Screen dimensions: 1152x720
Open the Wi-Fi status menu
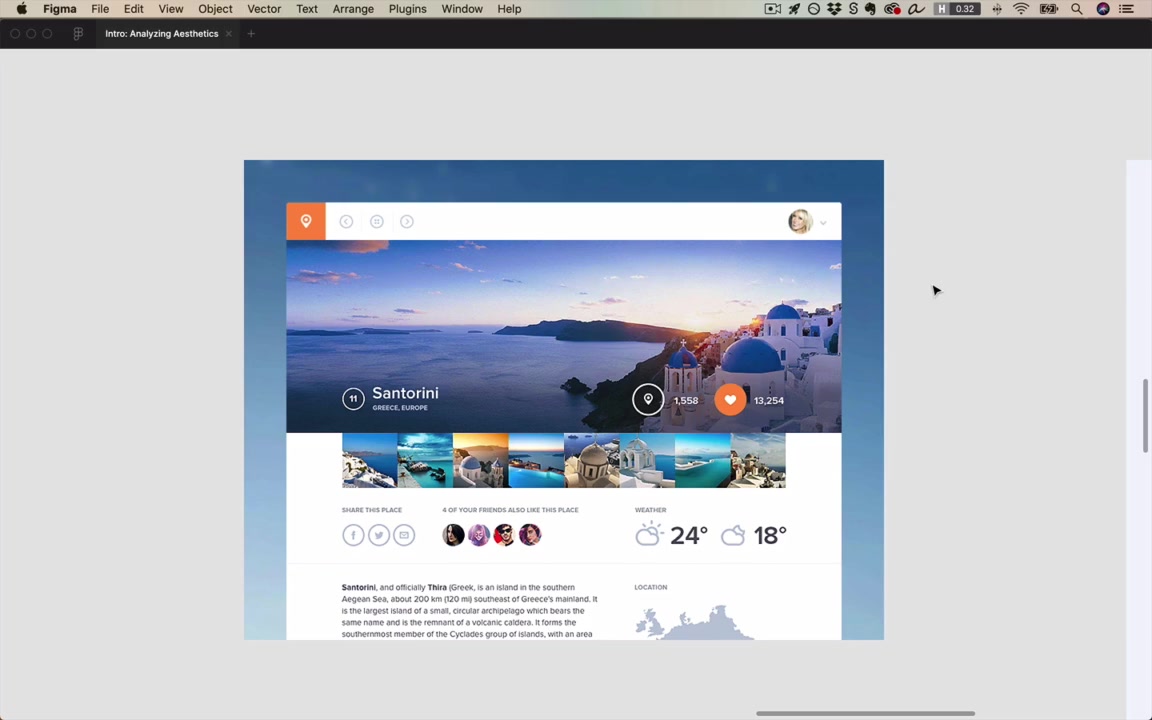pos(1021,9)
